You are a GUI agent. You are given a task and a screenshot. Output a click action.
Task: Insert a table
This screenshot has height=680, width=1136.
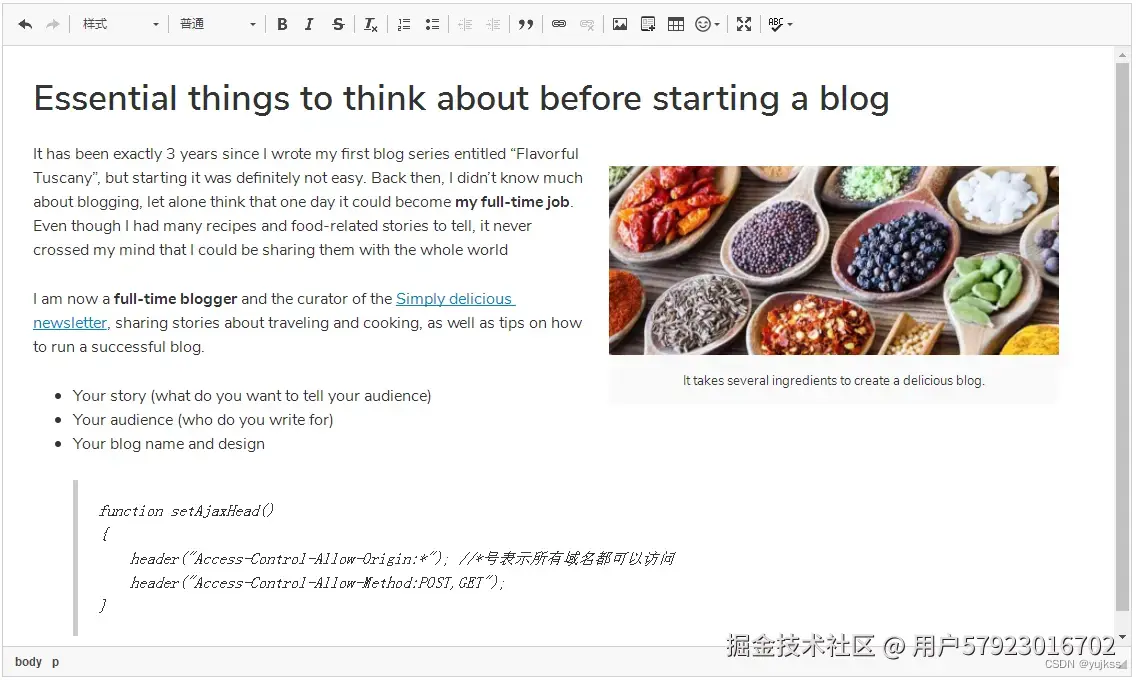point(676,25)
